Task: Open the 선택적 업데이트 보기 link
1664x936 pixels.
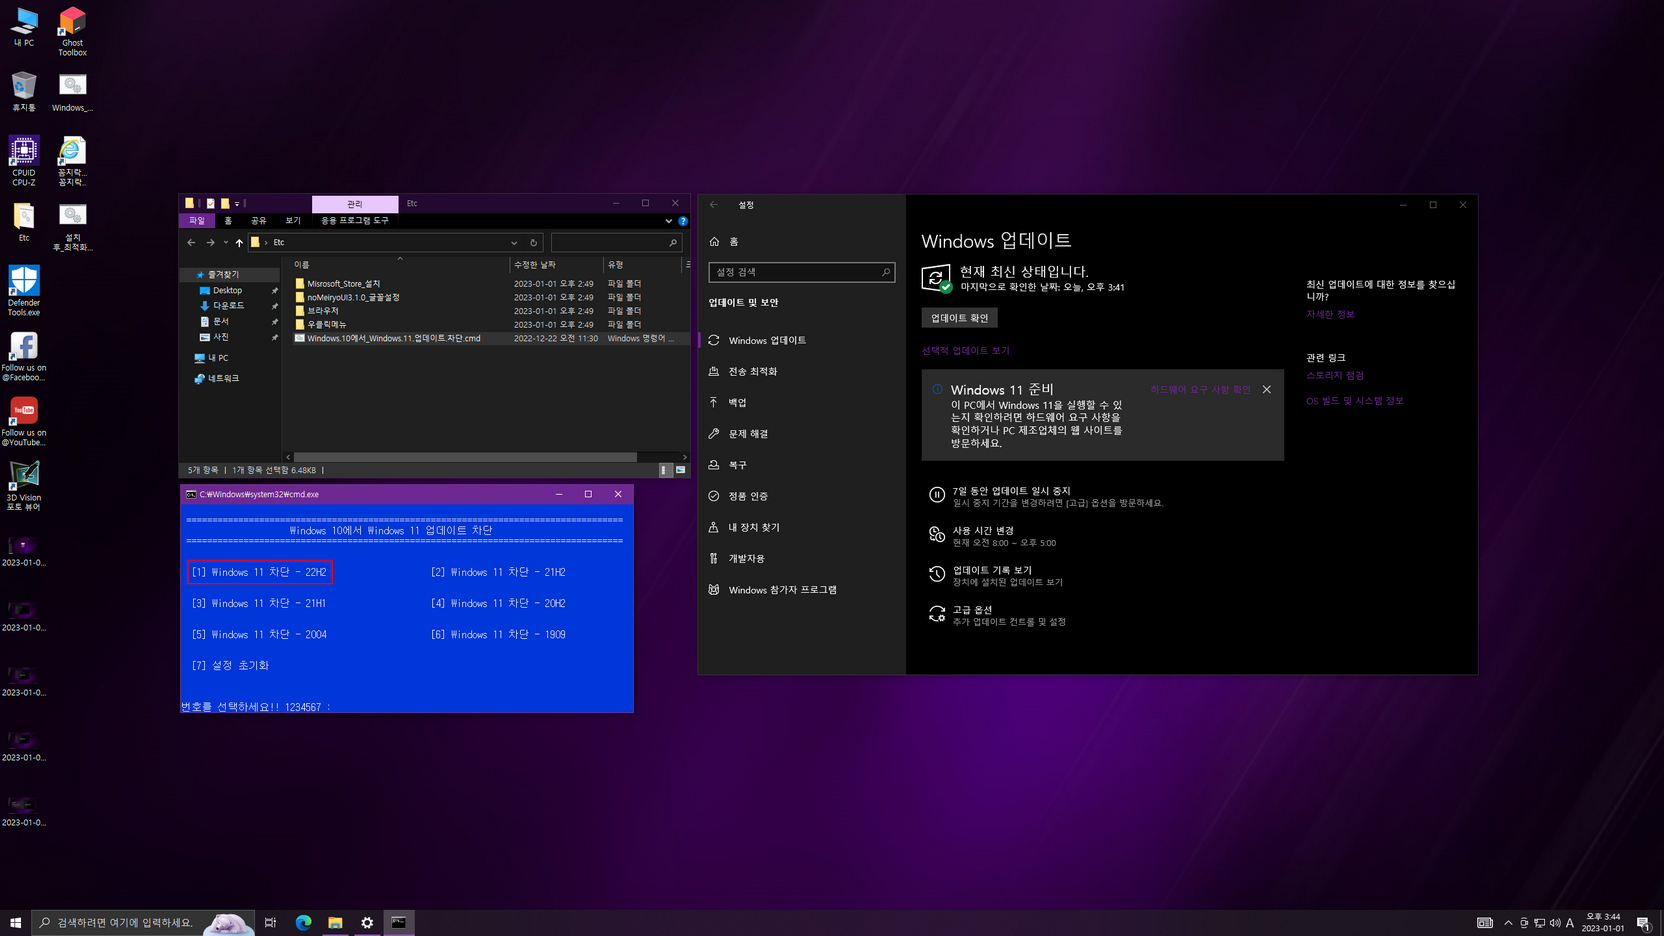Action: pyautogui.click(x=966, y=351)
